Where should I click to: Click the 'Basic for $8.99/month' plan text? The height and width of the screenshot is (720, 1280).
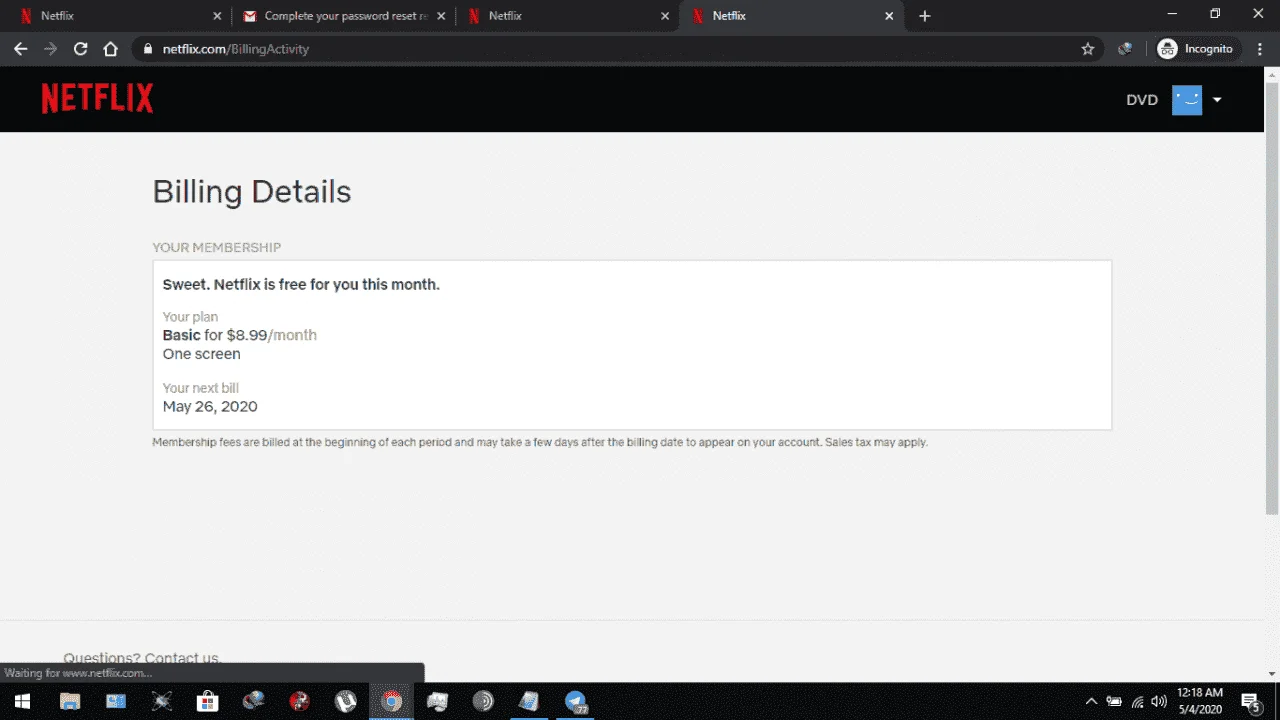pyautogui.click(x=240, y=335)
